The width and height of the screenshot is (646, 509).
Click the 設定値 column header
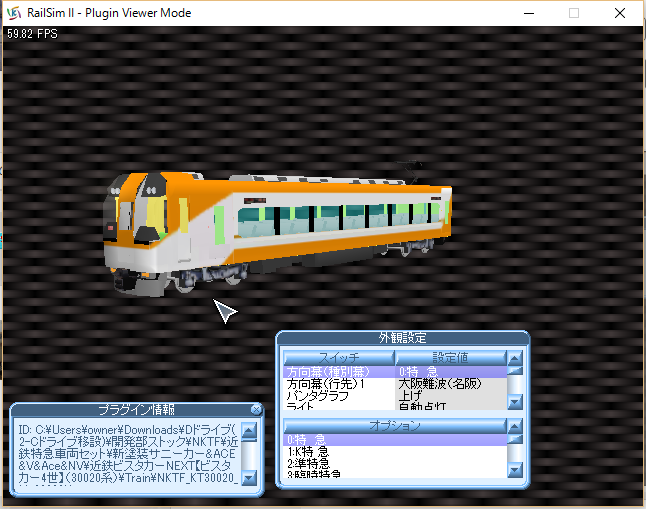click(451, 358)
